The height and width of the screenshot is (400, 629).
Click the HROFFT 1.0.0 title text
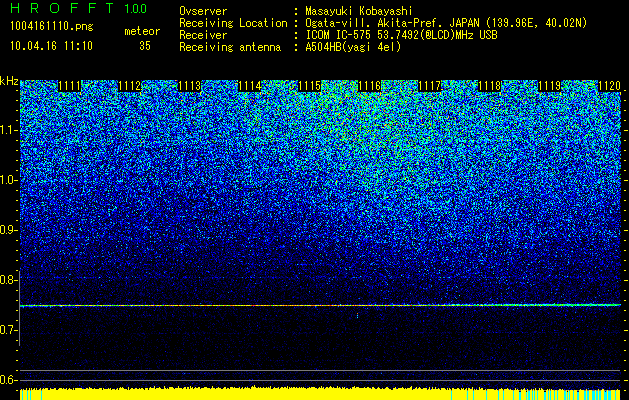point(79,8)
